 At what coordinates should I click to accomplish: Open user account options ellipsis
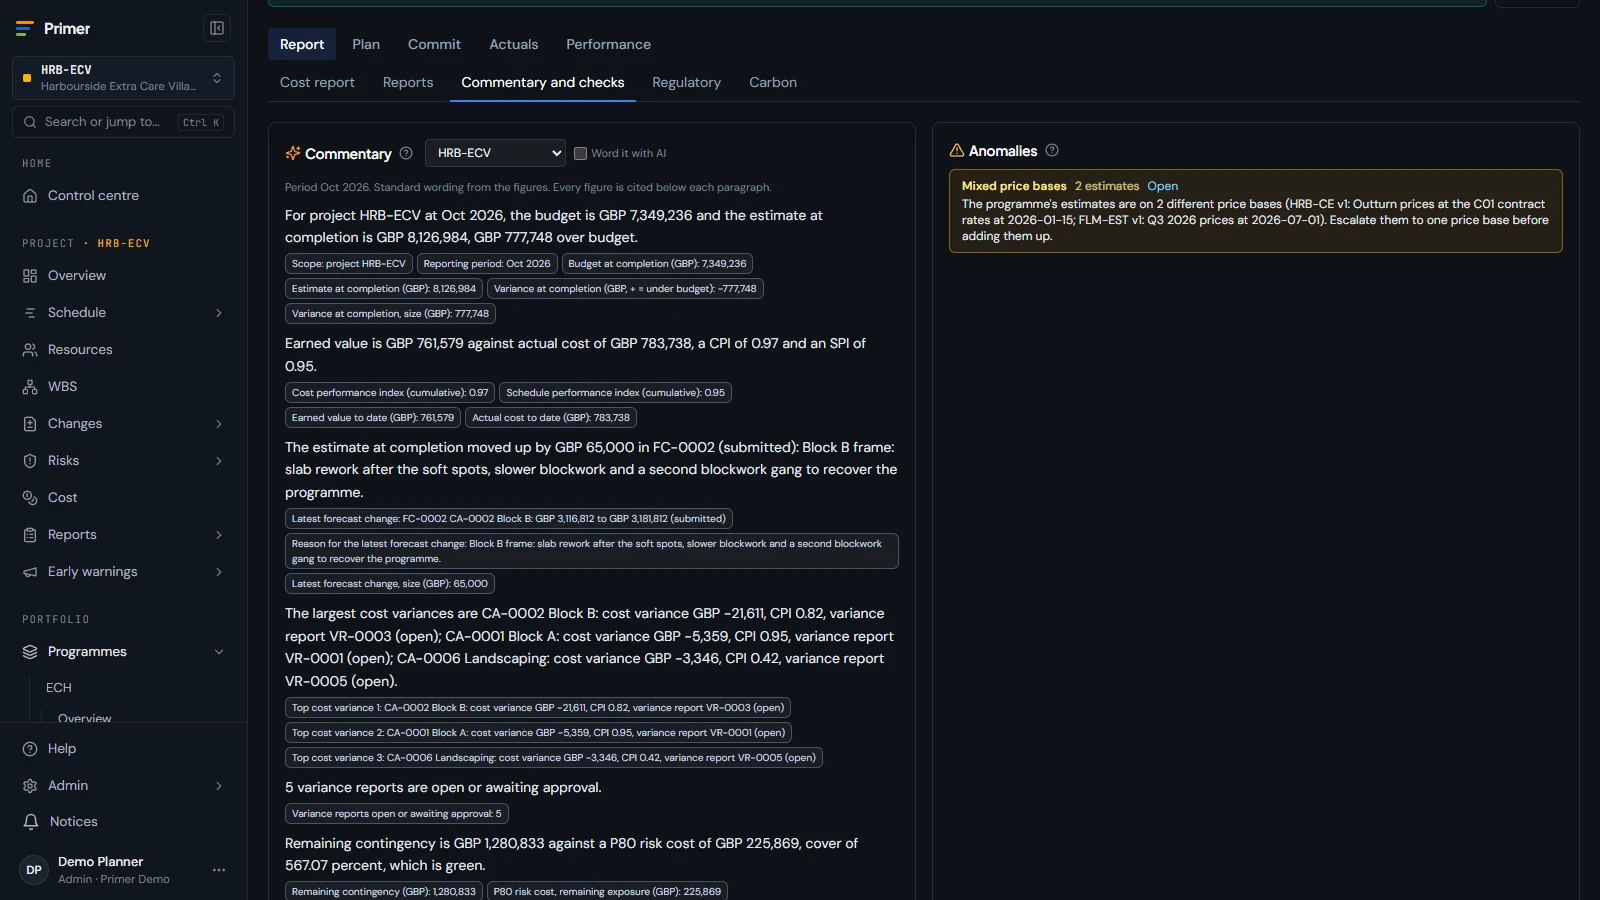[x=219, y=870]
